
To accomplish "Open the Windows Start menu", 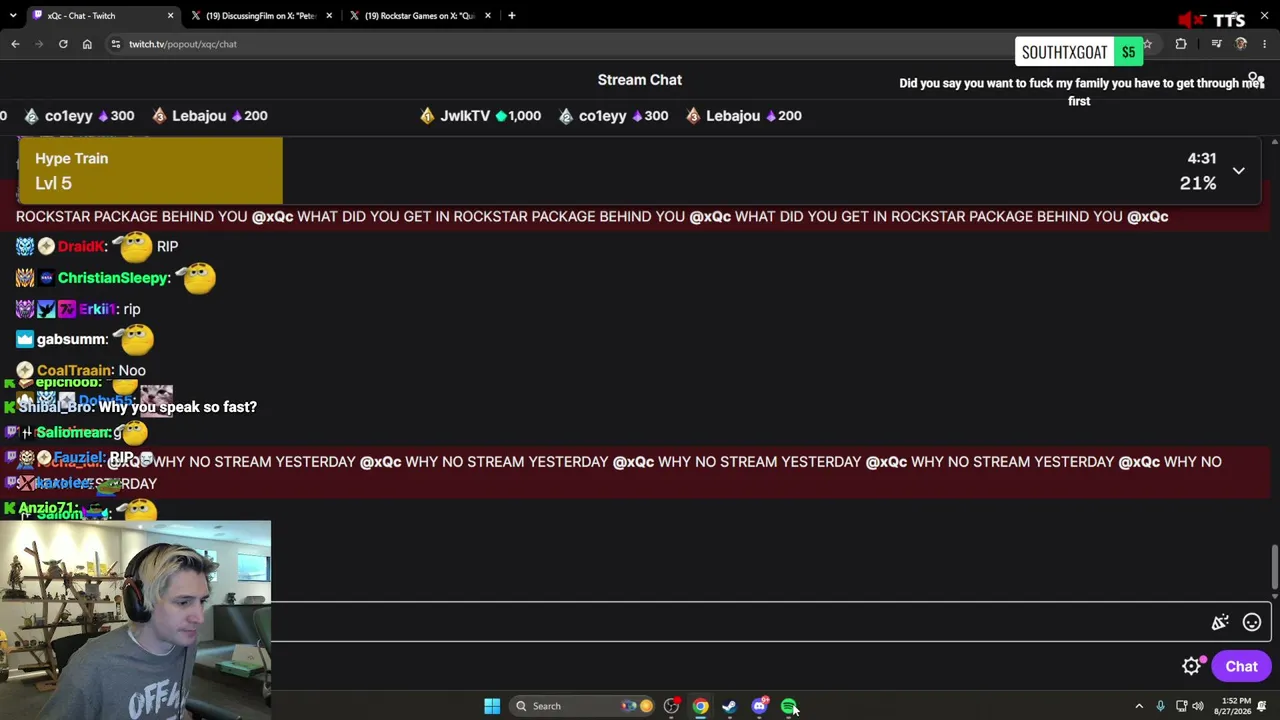I will [492, 706].
